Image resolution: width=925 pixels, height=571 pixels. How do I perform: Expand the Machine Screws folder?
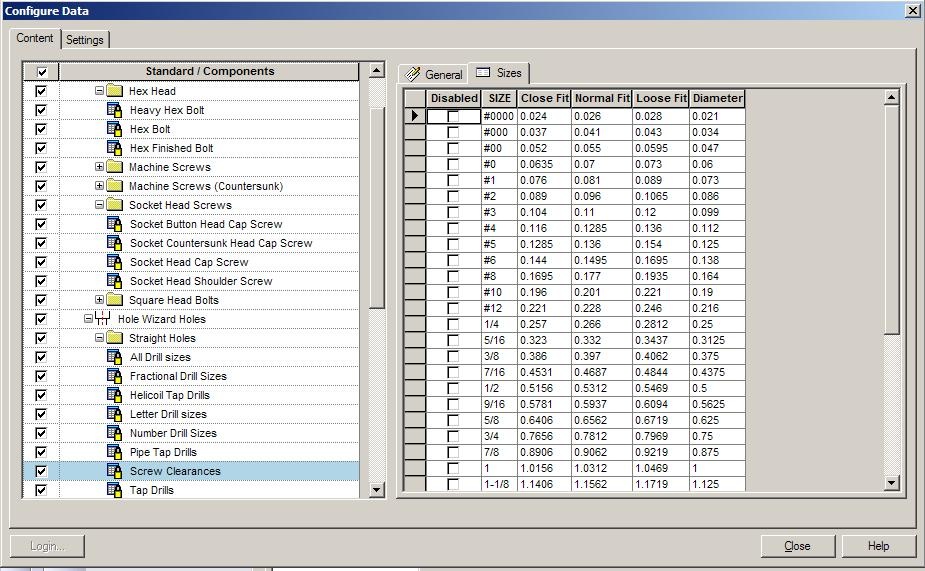99,167
